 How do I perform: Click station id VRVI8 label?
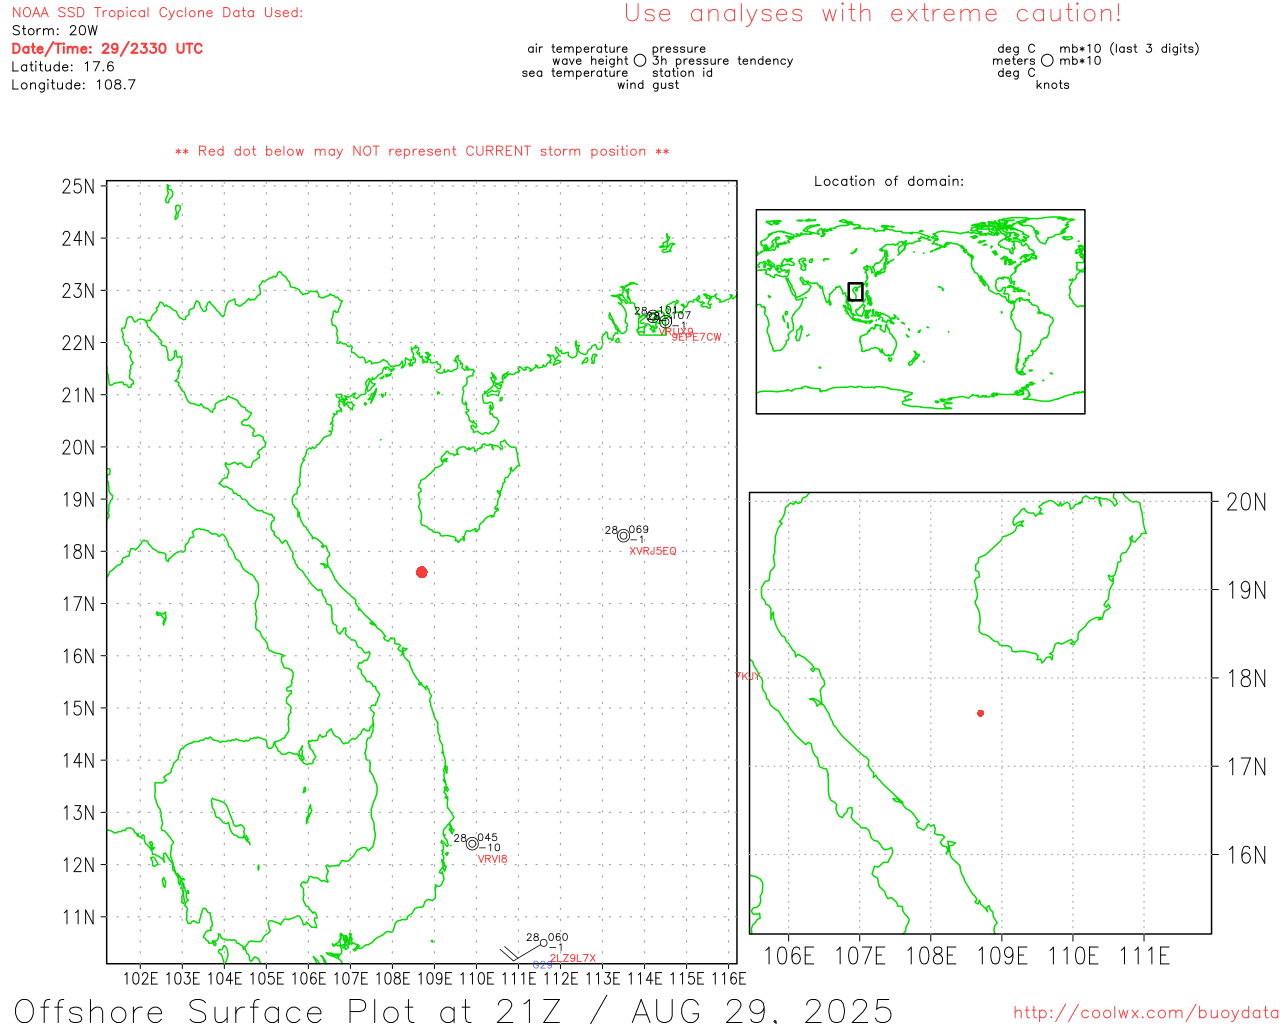(492, 859)
